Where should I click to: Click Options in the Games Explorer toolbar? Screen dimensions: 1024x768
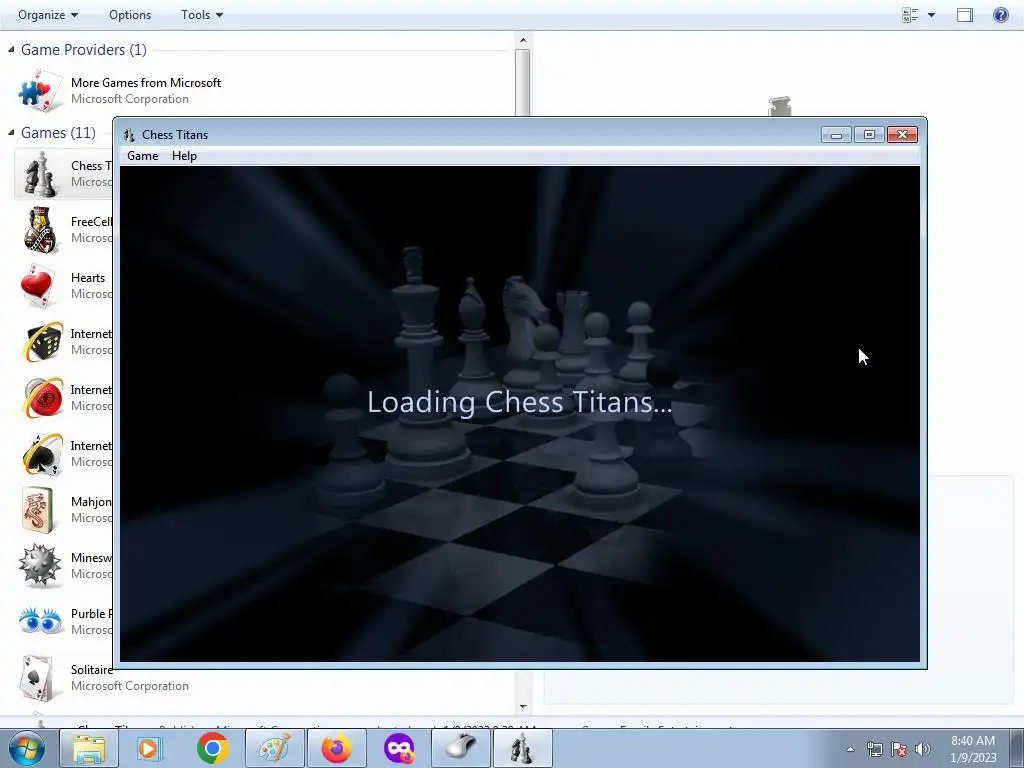click(x=130, y=14)
